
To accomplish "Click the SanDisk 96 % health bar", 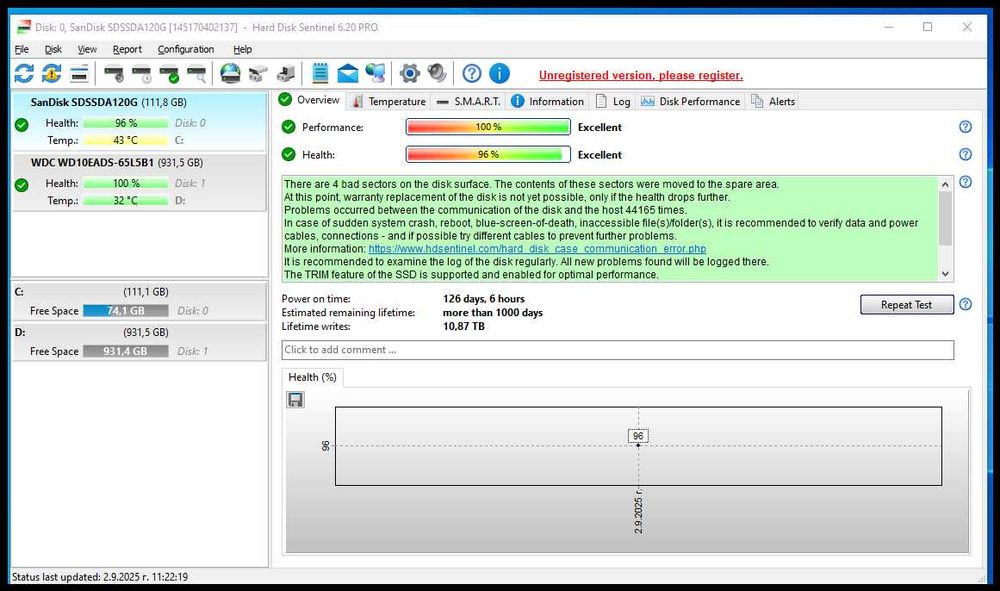I will tap(126, 123).
